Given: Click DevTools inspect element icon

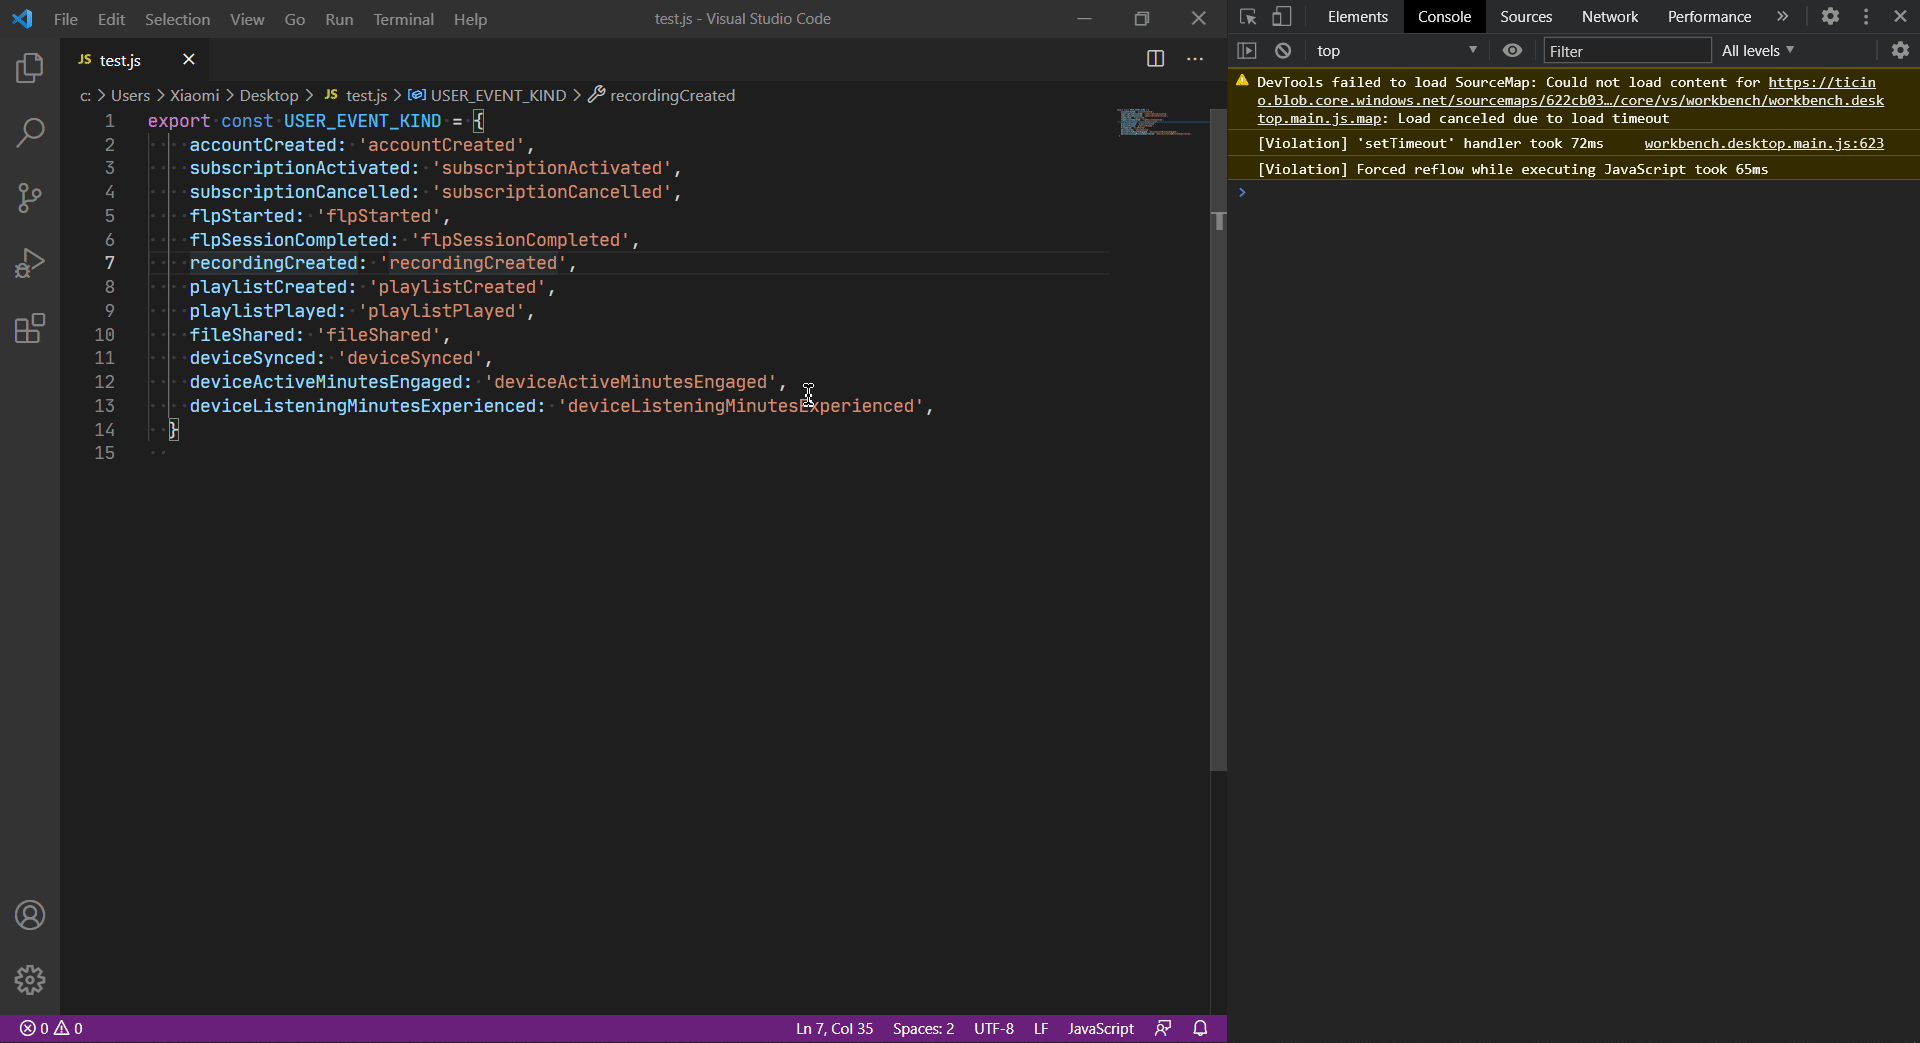Looking at the screenshot, I should pyautogui.click(x=1247, y=17).
